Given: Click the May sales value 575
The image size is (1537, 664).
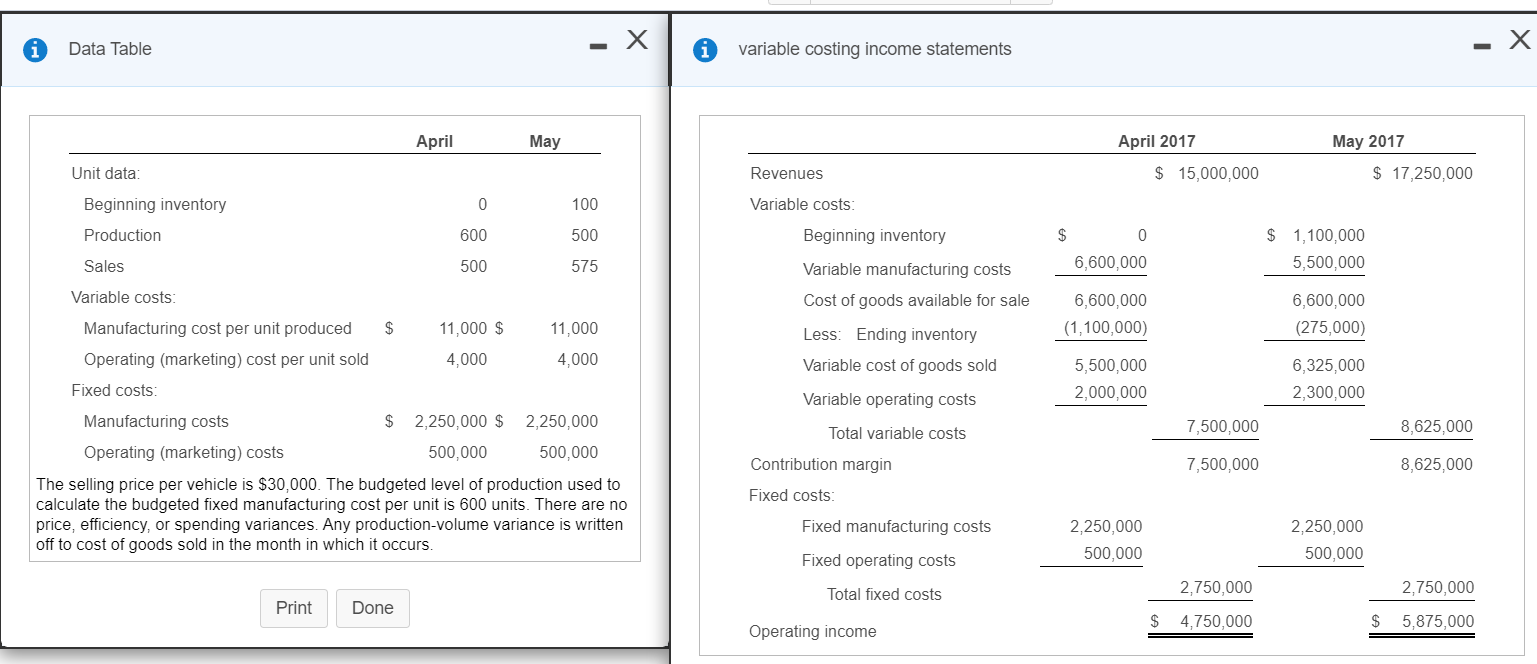Looking at the screenshot, I should point(584,266).
